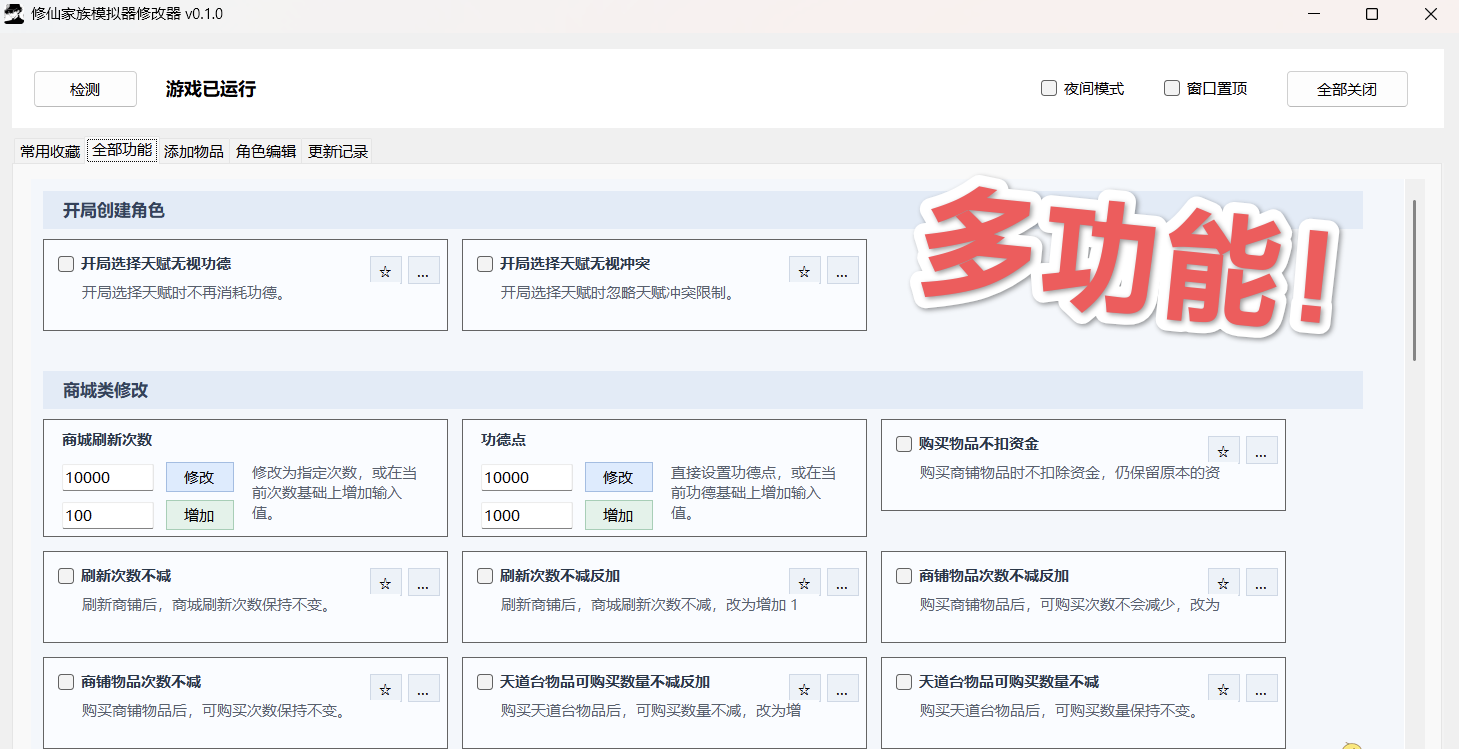This screenshot has height=749, width=1465.
Task: Click 修改 button for 功德点
Action: point(619,477)
